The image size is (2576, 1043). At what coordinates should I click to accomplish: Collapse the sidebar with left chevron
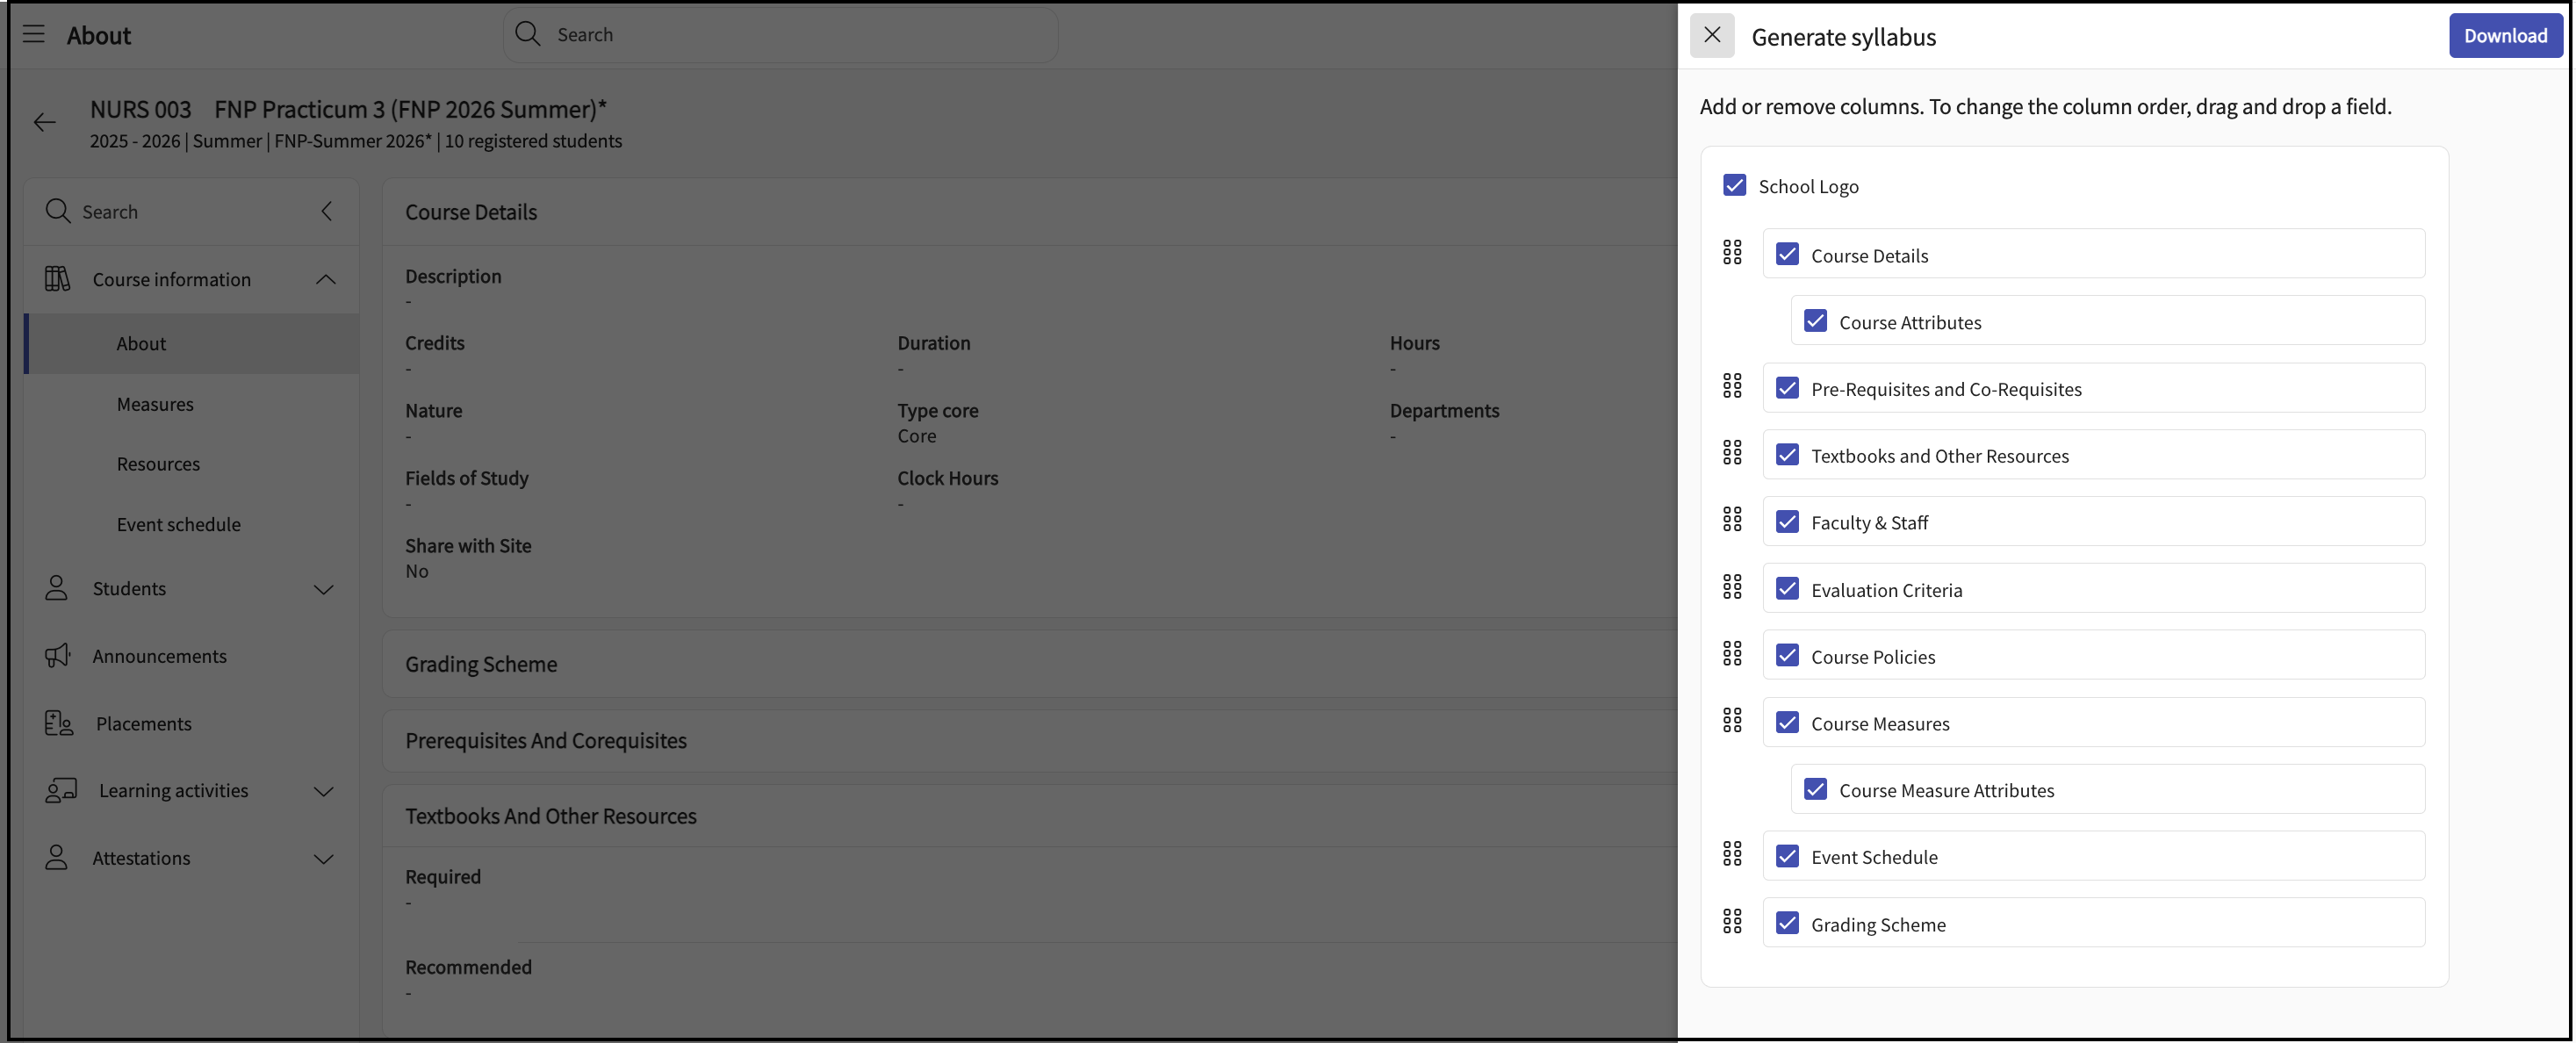(x=326, y=211)
